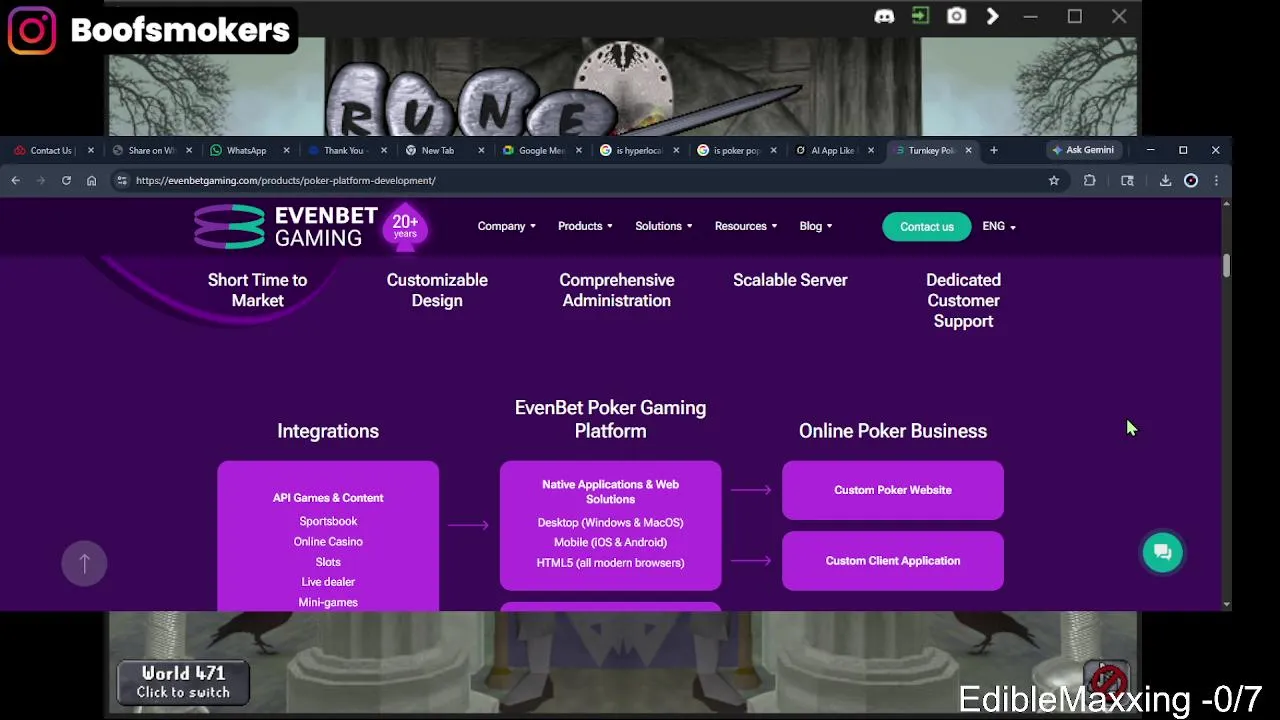Close the Google Meet tab
The width and height of the screenshot is (1280, 720).
578,150
